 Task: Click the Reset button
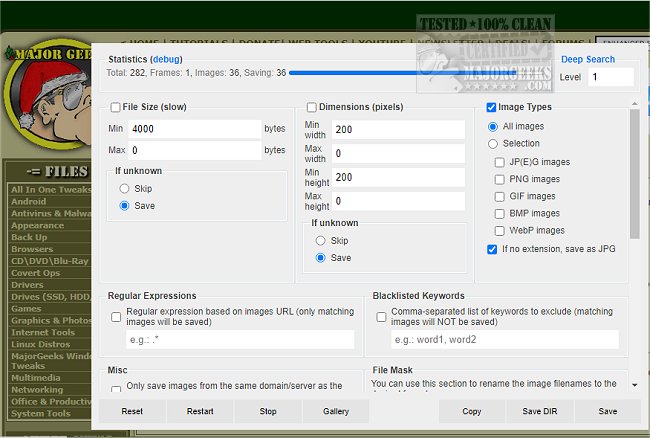point(132,411)
